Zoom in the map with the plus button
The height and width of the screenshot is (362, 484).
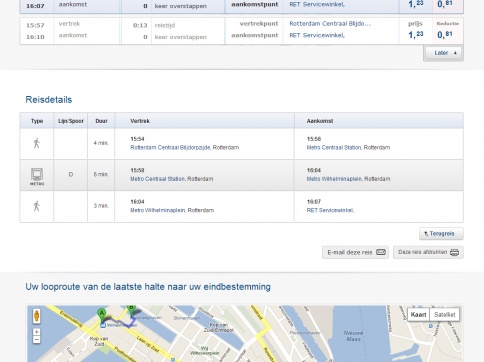37,332
